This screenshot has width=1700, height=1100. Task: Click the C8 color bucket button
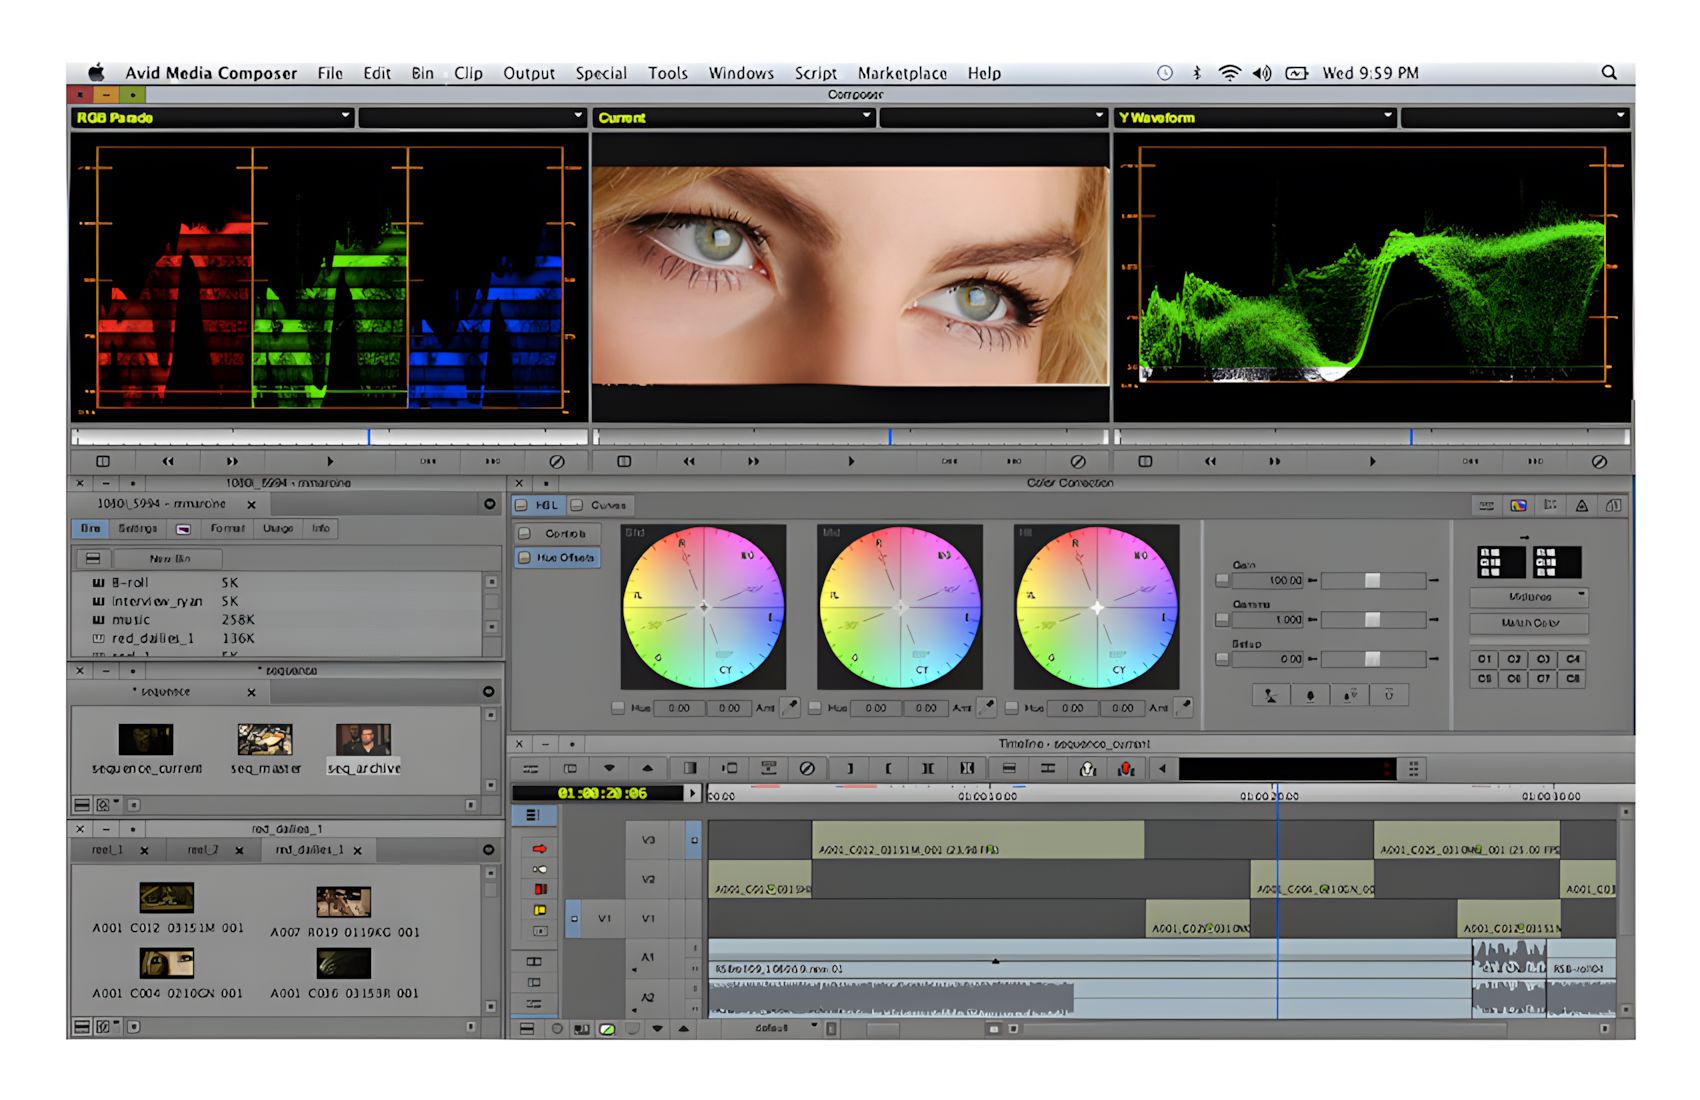1573,678
